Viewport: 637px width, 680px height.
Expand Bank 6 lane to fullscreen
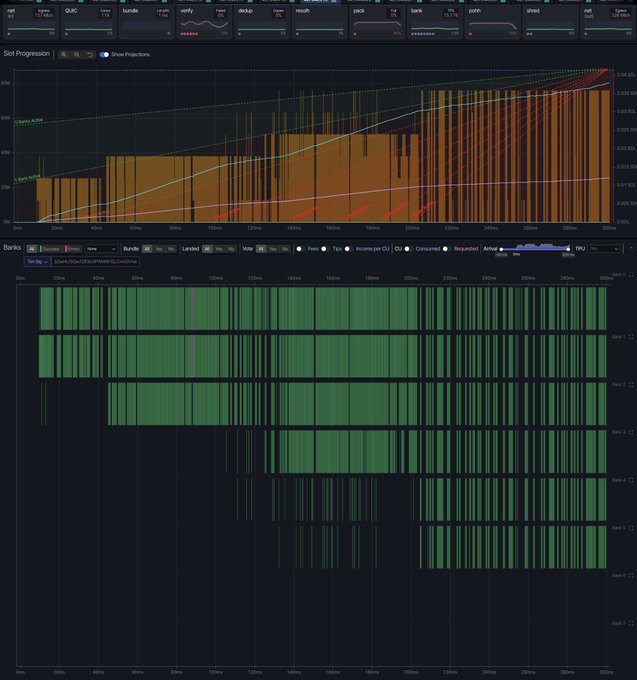tap(631, 575)
